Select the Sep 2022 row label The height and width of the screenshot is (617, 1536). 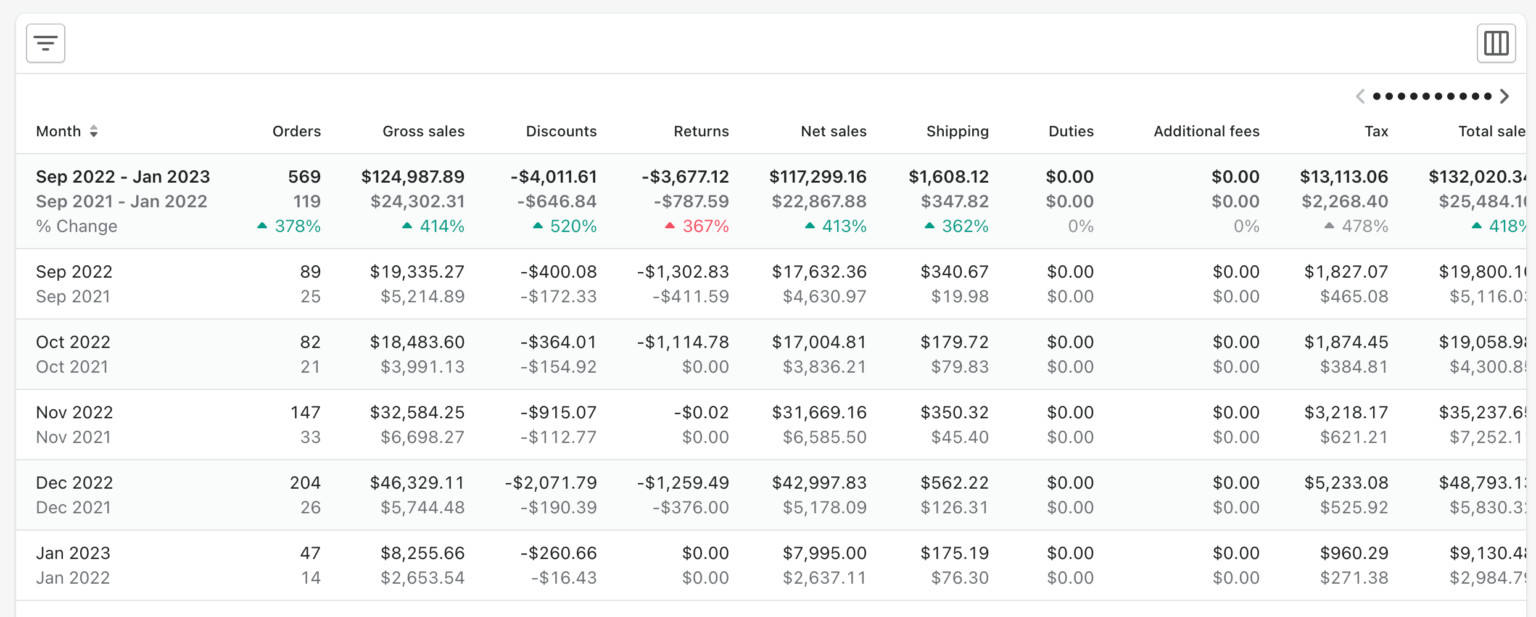[x=74, y=271]
